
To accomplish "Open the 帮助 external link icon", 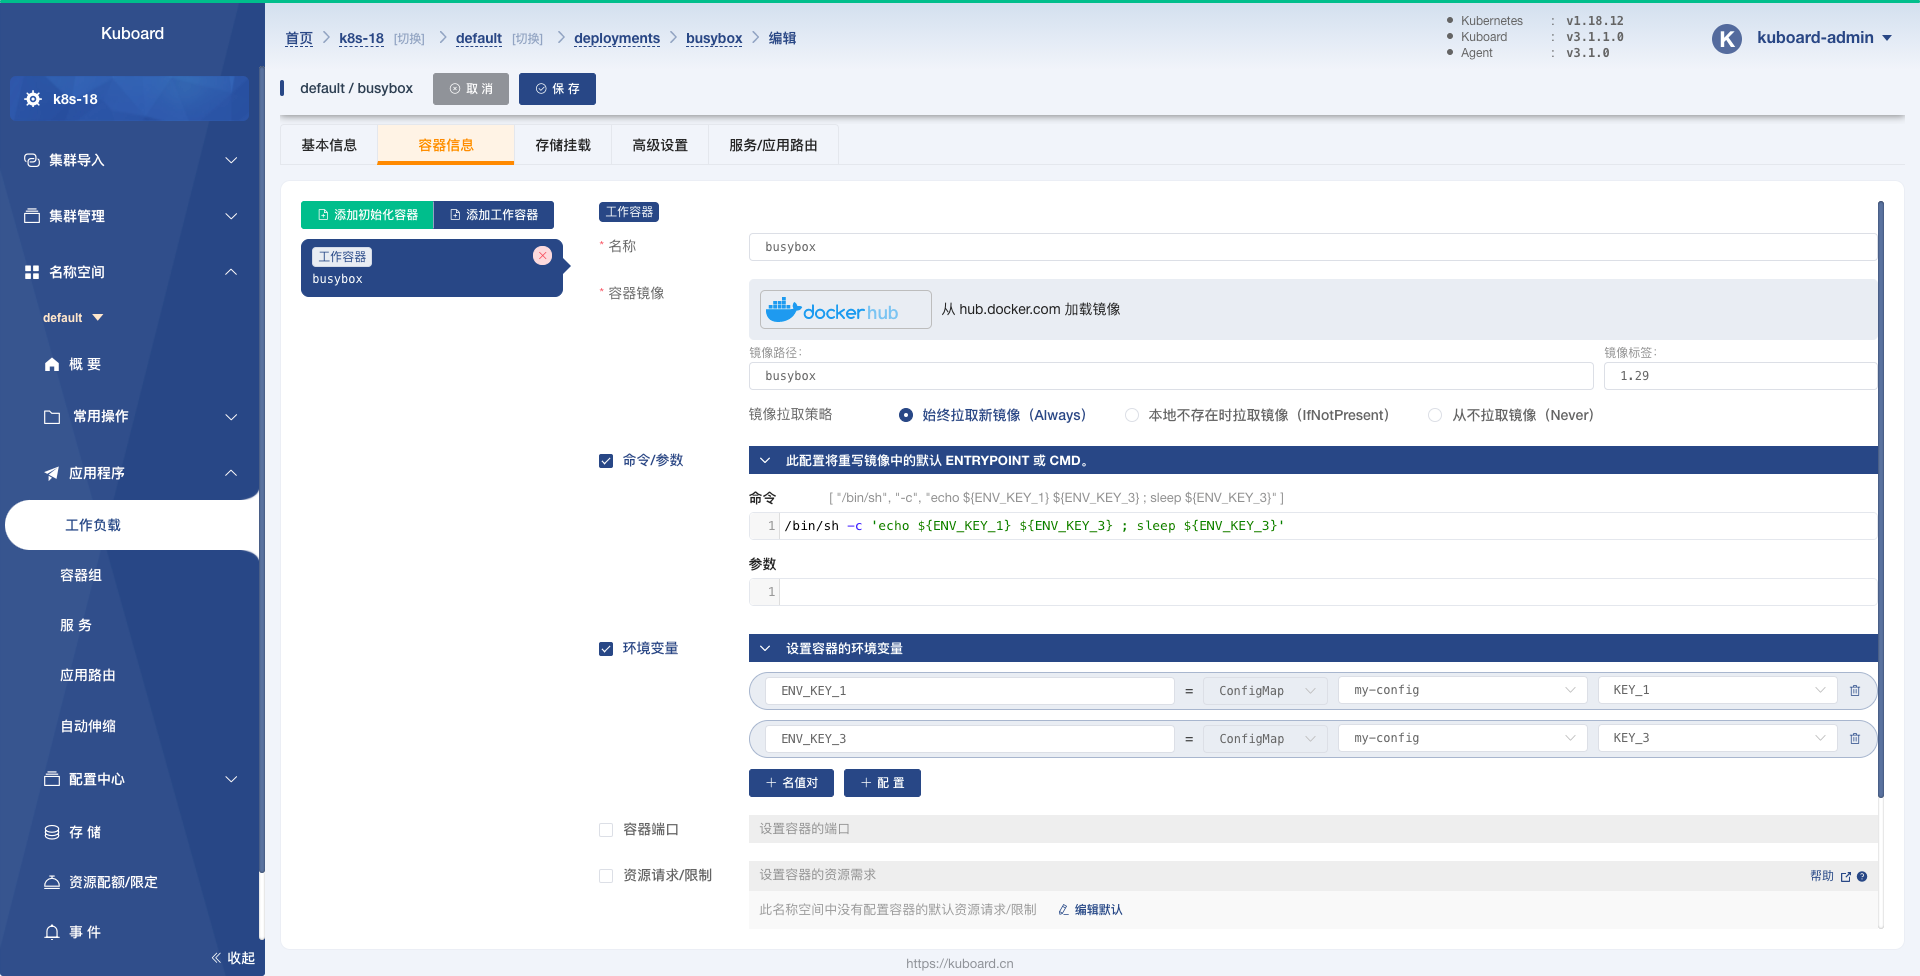I will click(x=1846, y=877).
